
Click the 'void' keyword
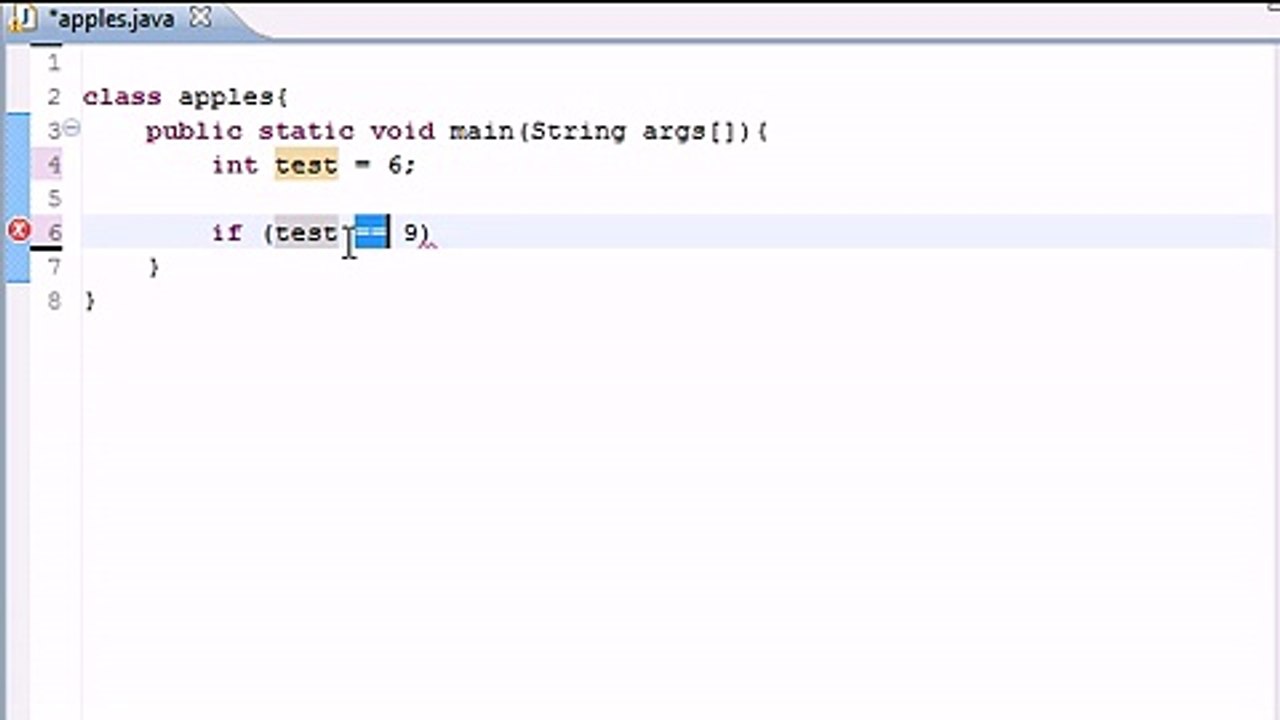(402, 131)
